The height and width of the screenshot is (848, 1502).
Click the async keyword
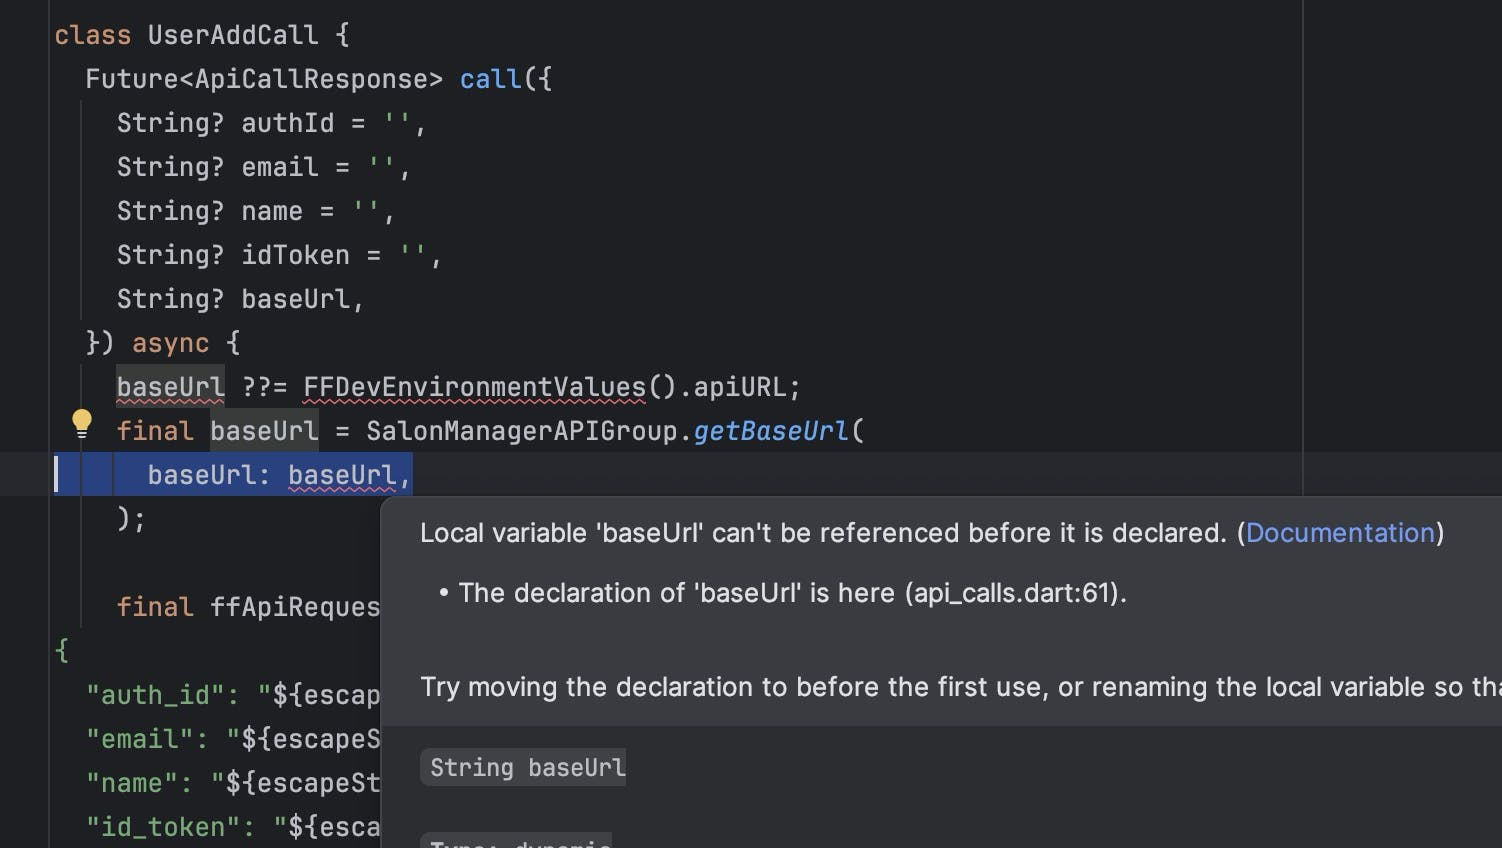170,343
